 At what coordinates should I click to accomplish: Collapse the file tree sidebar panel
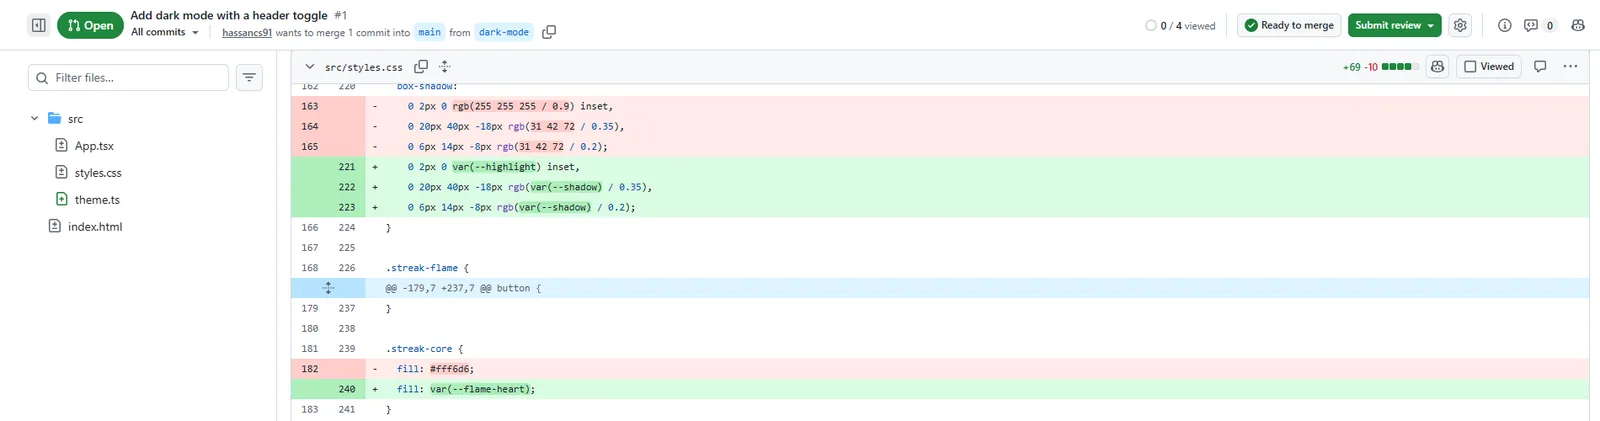click(38, 25)
